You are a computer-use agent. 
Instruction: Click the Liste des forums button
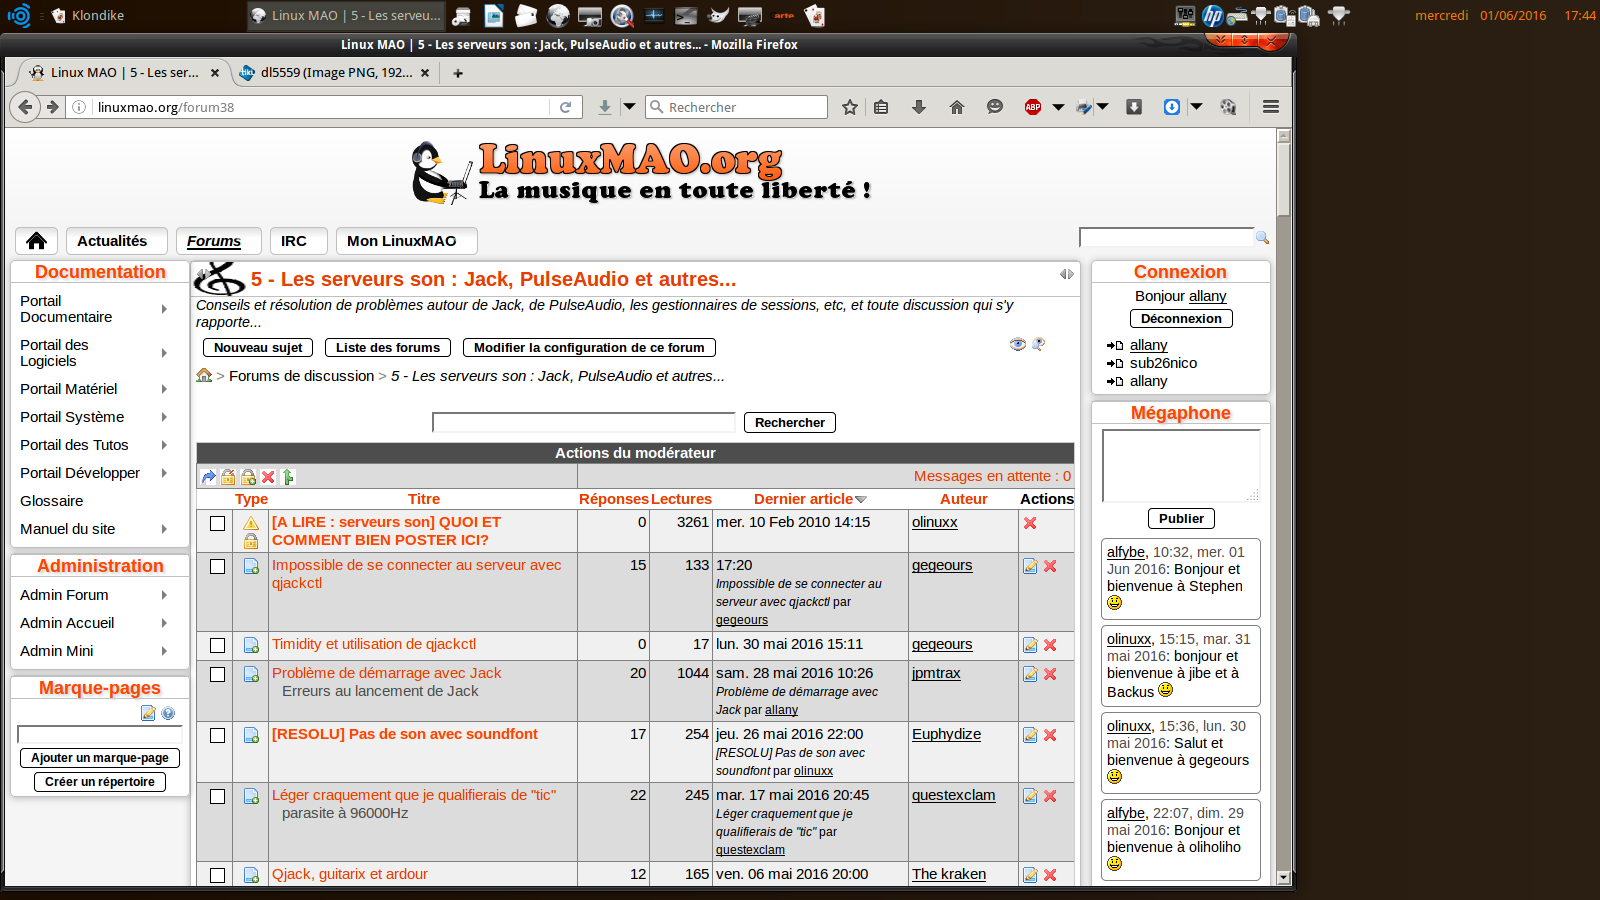(x=388, y=347)
